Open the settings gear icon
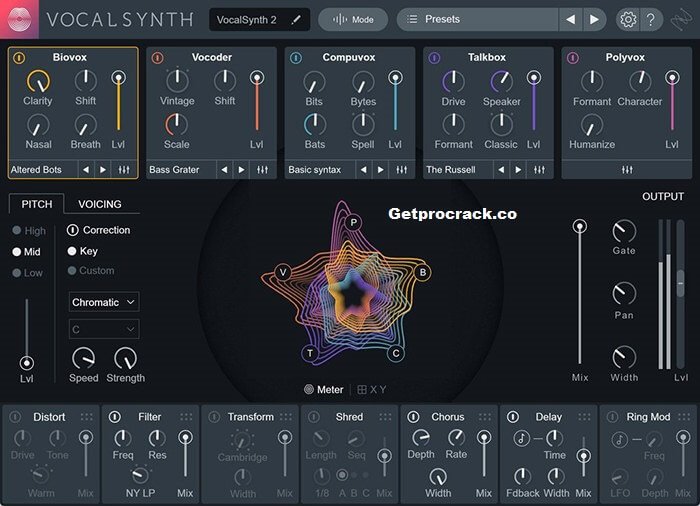Image resolution: width=700 pixels, height=506 pixels. click(x=627, y=19)
